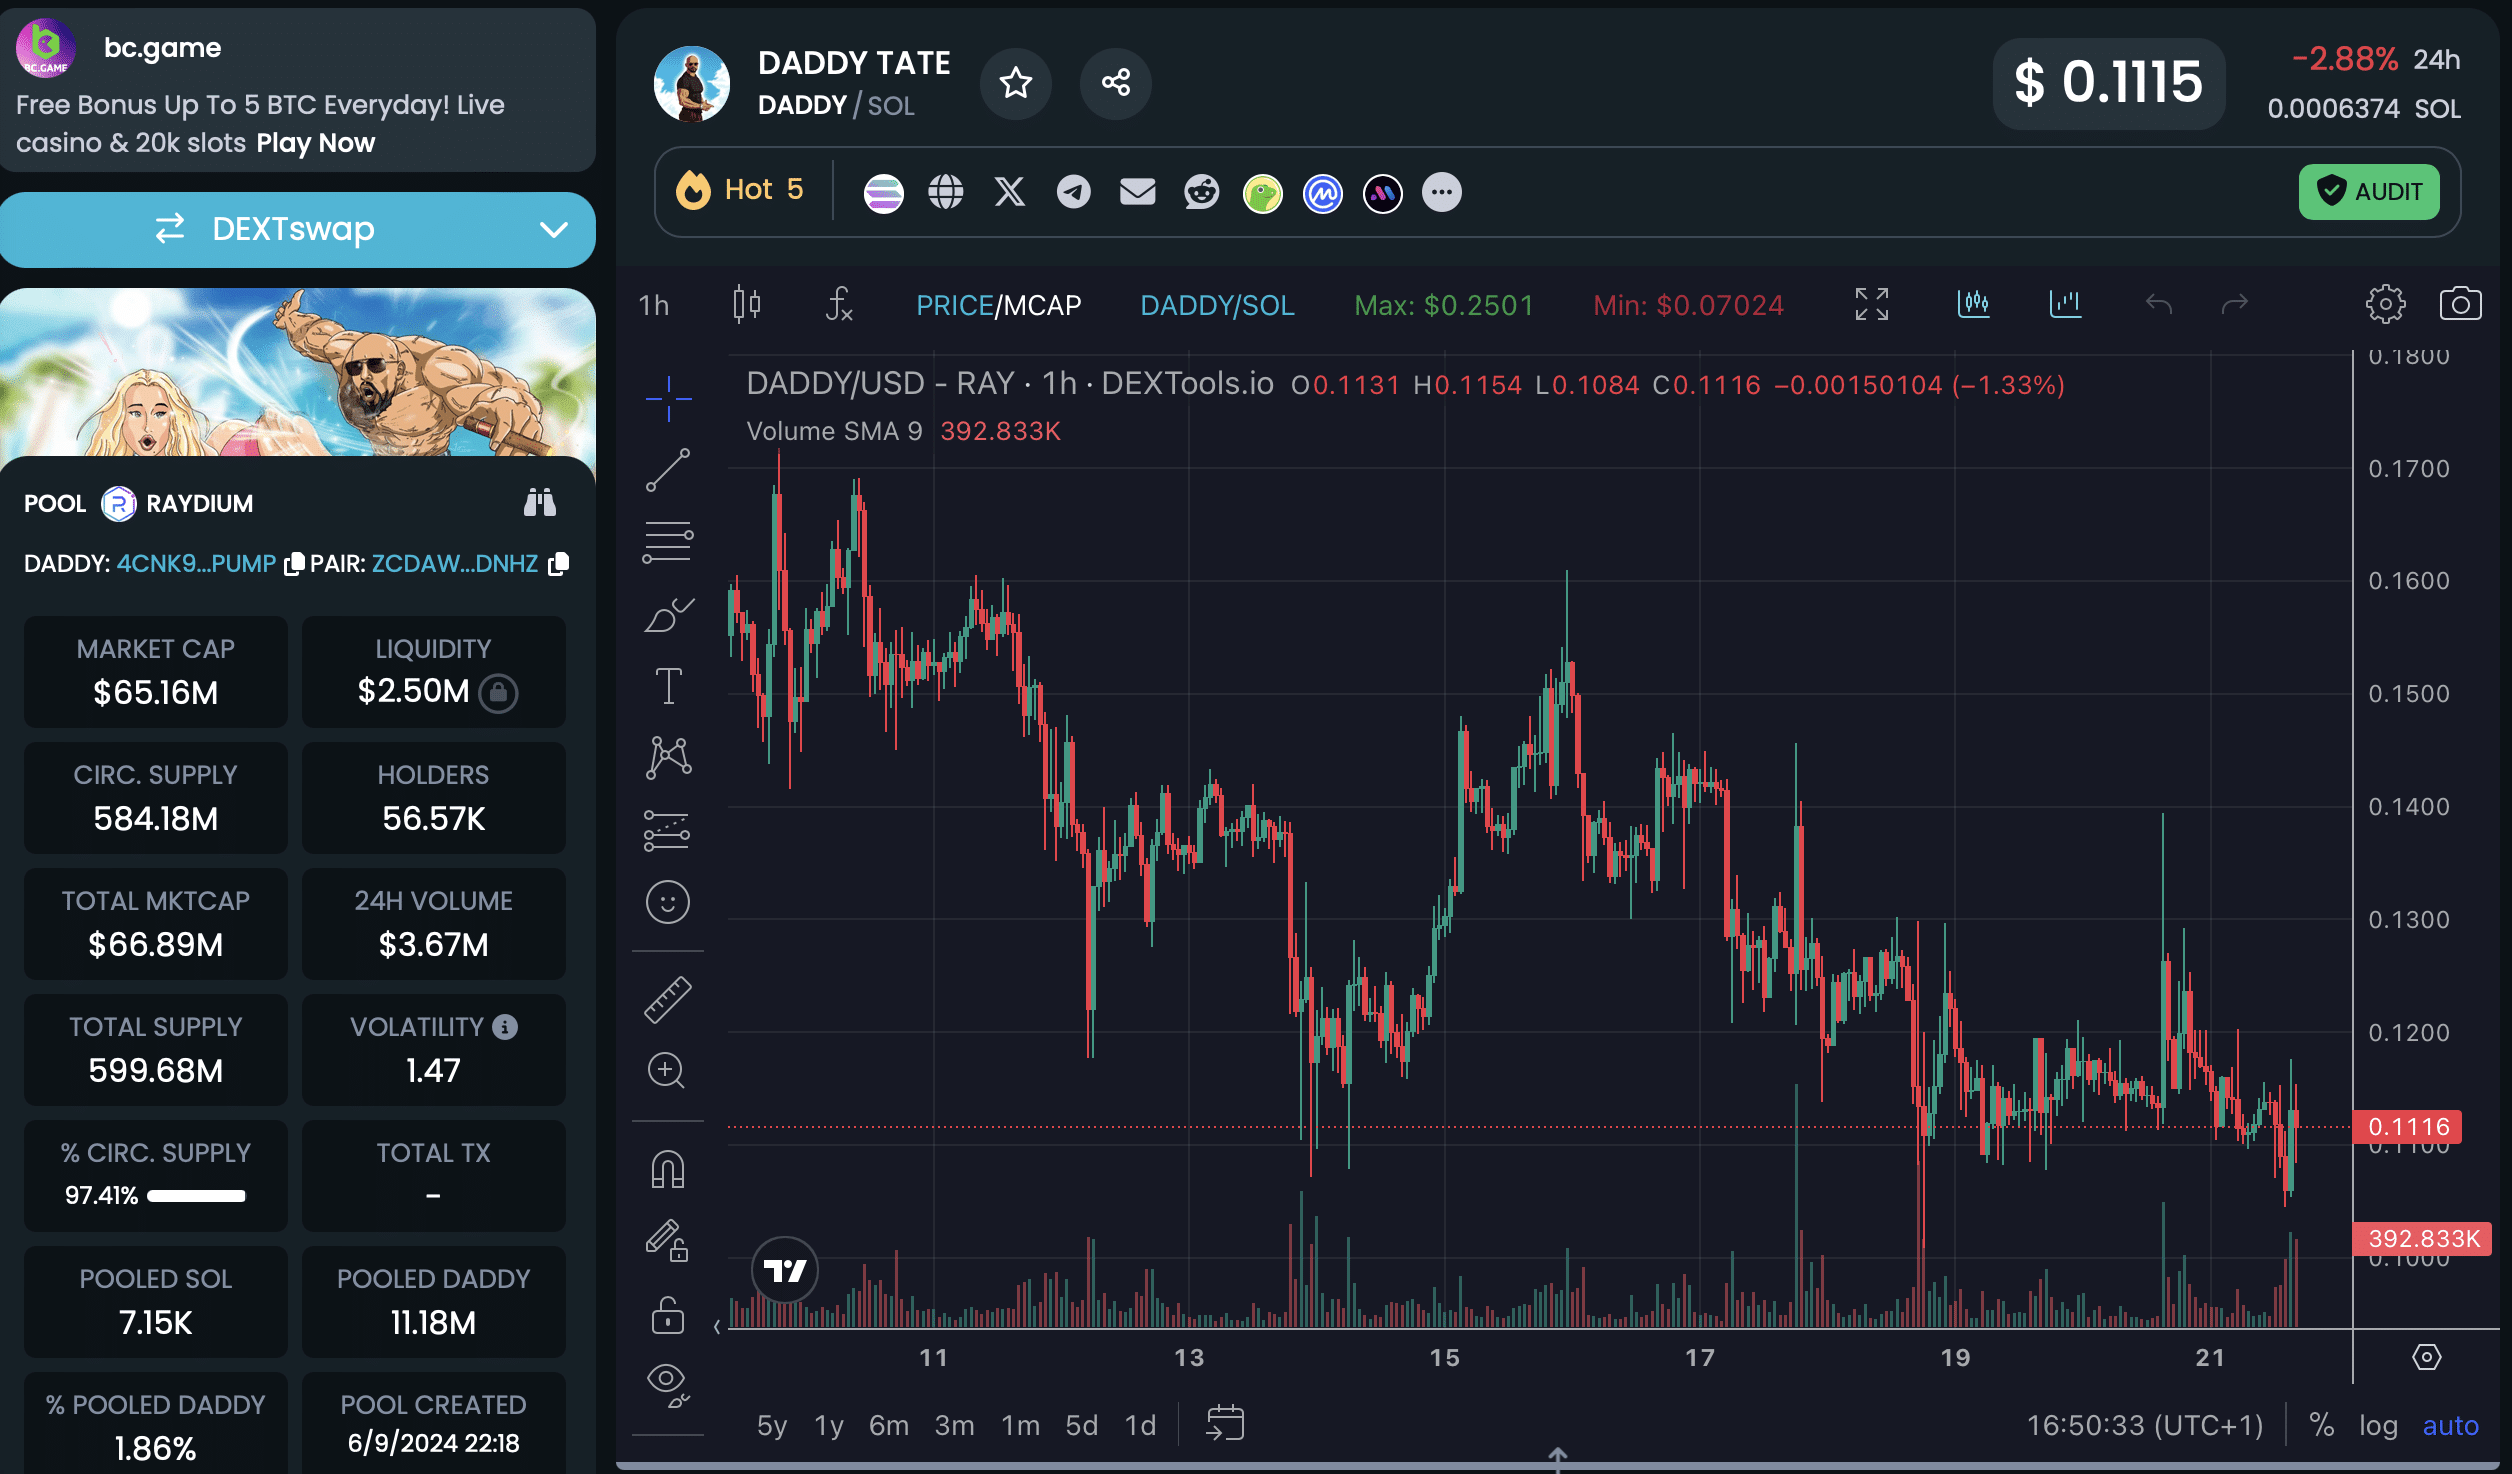Image resolution: width=2512 pixels, height=1474 pixels.
Task: Show volatility info tooltip icon
Action: point(506,1027)
